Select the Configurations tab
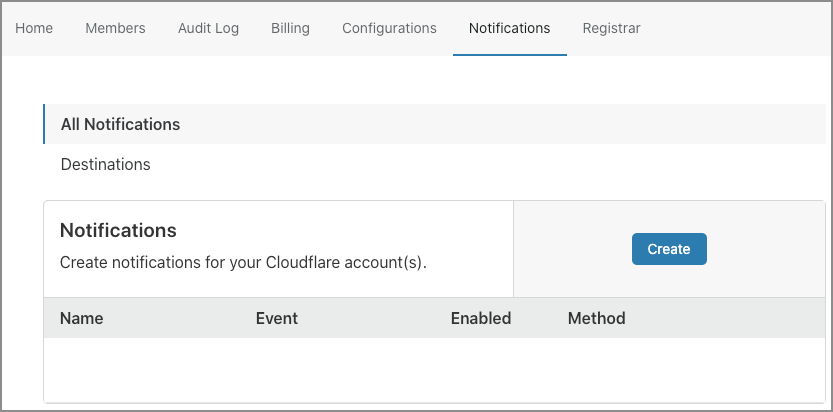This screenshot has height=412, width=833. coord(389,28)
